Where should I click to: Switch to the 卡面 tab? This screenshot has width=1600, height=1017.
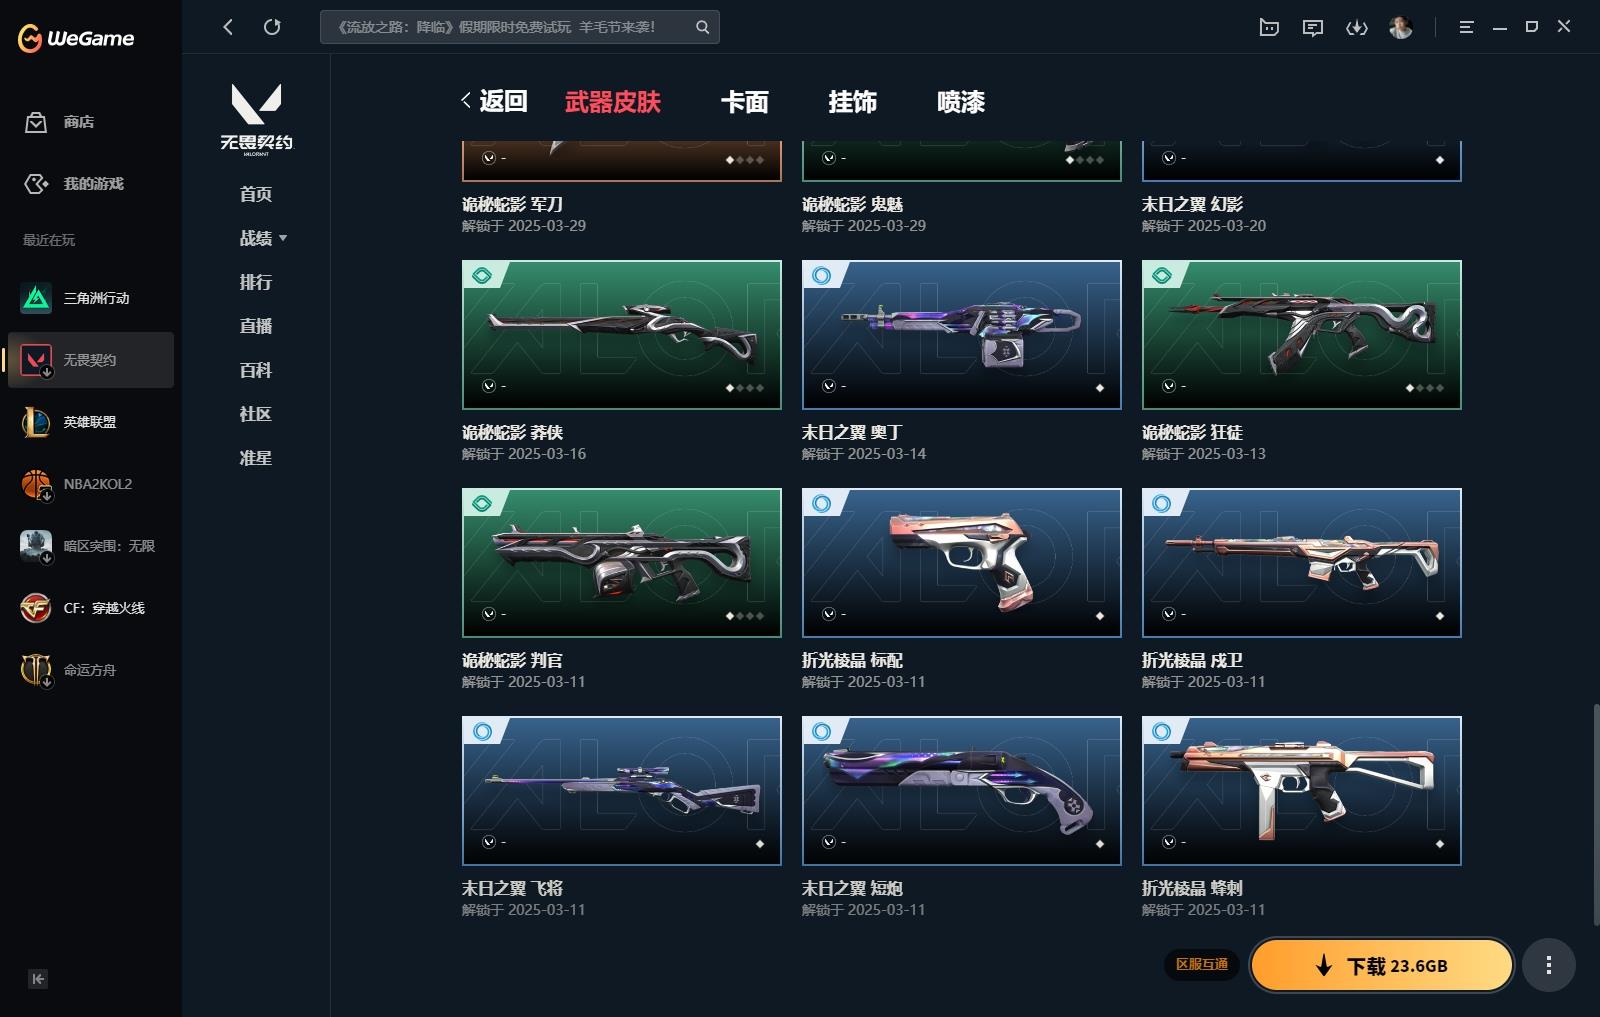coord(745,102)
